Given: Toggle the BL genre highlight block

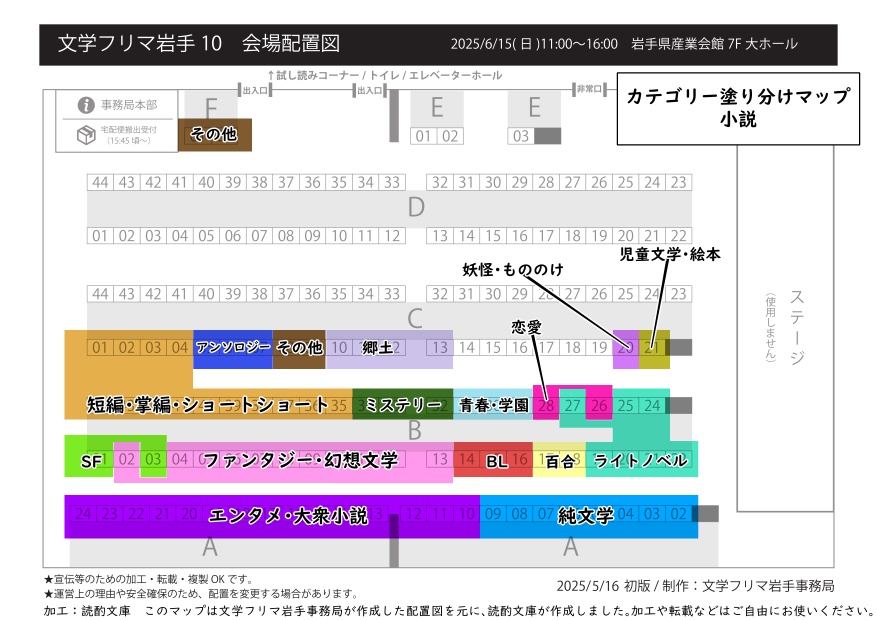Looking at the screenshot, I should point(494,462).
